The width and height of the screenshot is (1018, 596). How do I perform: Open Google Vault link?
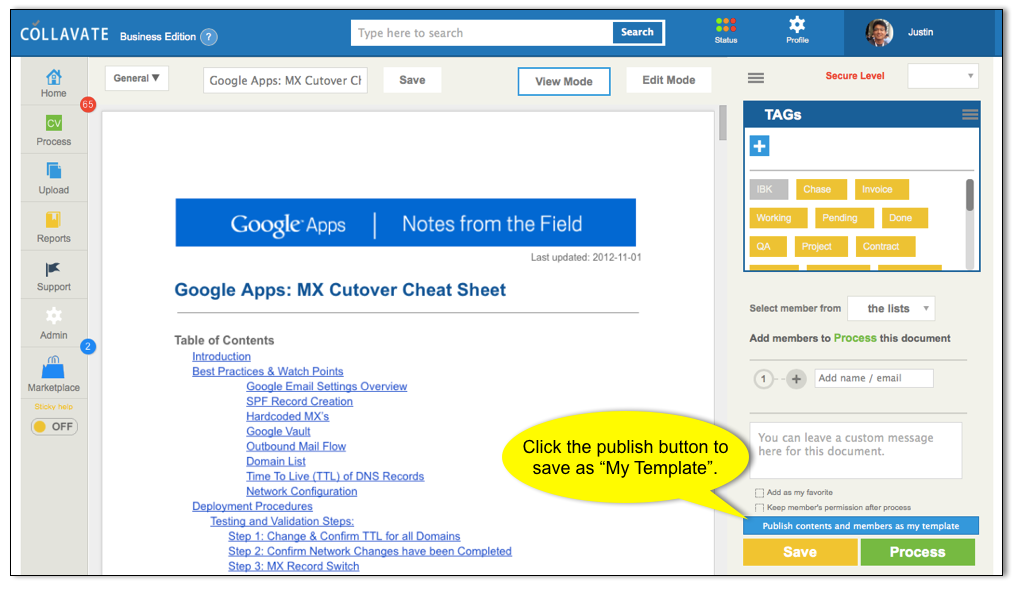tap(278, 431)
